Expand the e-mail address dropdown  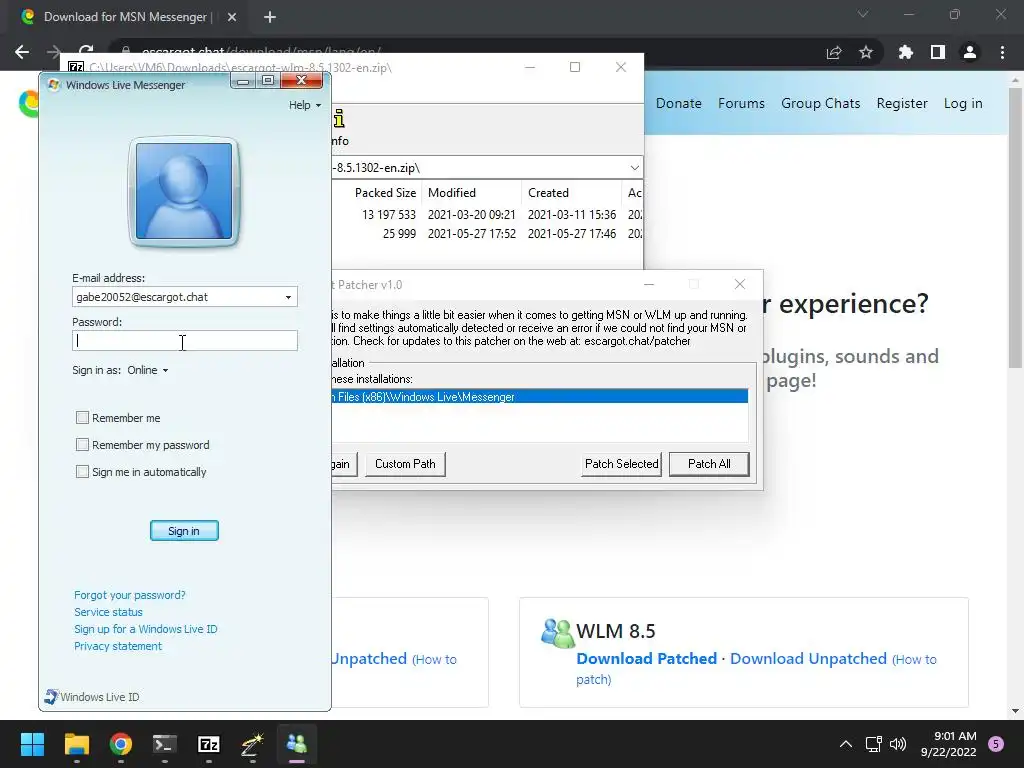click(288, 297)
